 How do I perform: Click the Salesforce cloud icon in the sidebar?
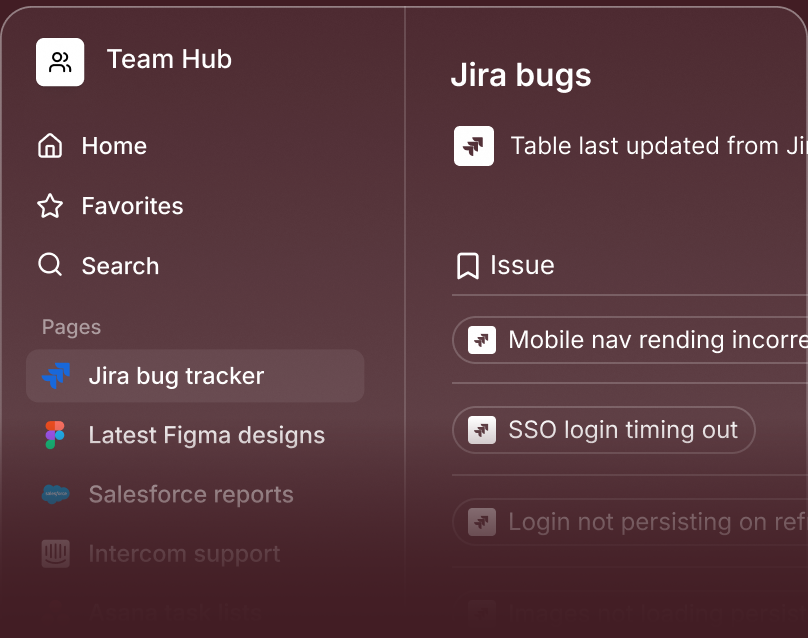(x=56, y=494)
